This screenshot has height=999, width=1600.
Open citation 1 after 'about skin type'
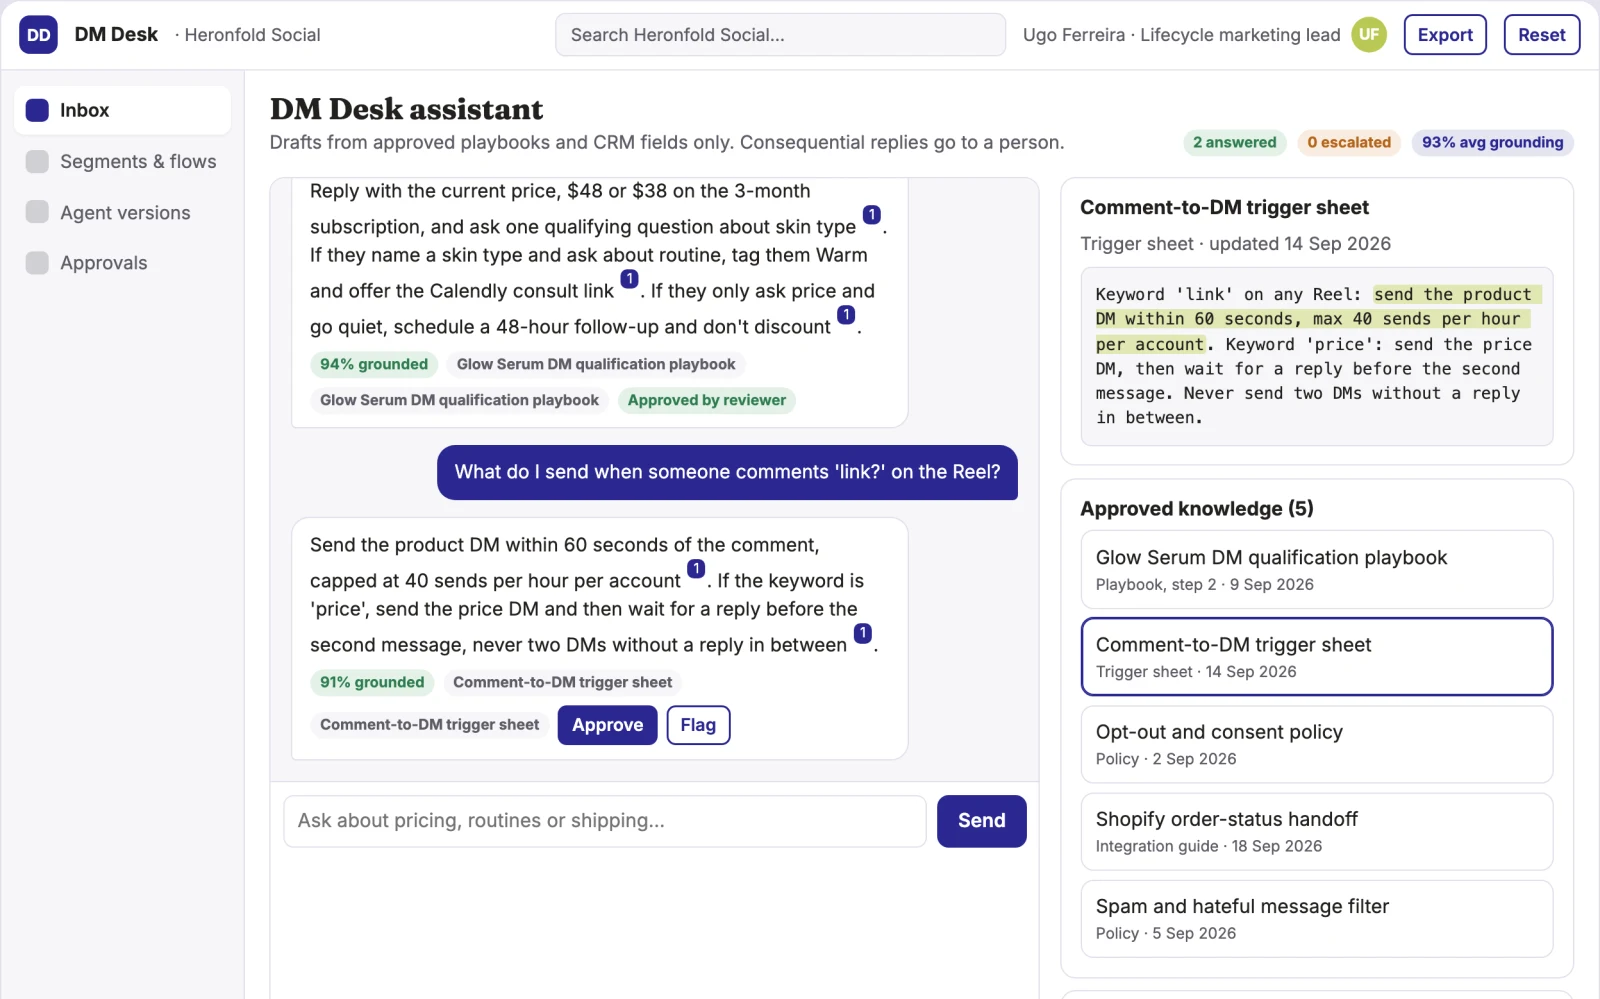click(872, 215)
